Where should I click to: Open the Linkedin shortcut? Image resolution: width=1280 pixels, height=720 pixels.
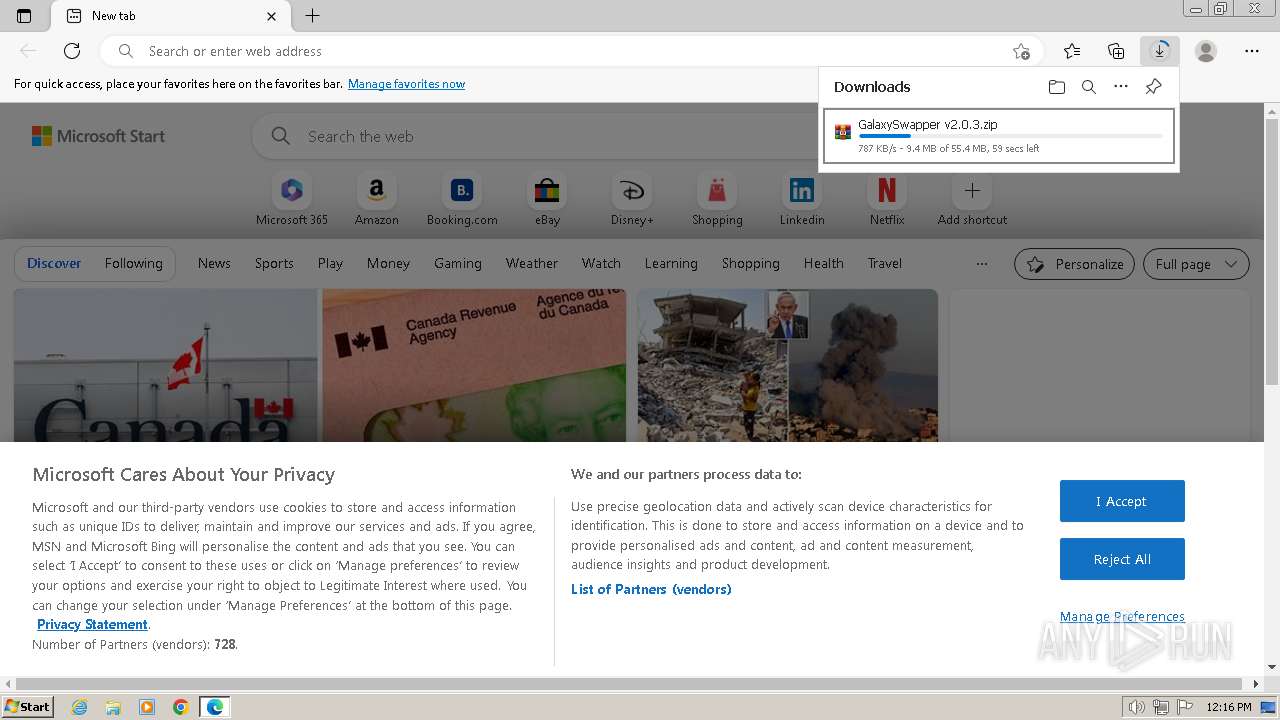coord(802,199)
